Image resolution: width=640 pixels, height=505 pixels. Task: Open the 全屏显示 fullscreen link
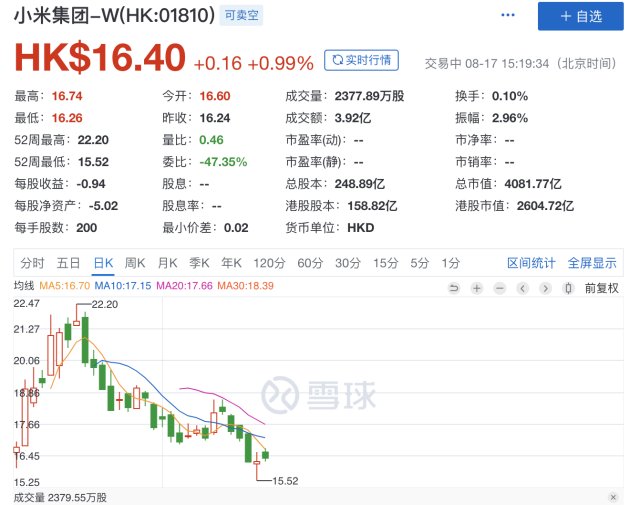click(592, 263)
